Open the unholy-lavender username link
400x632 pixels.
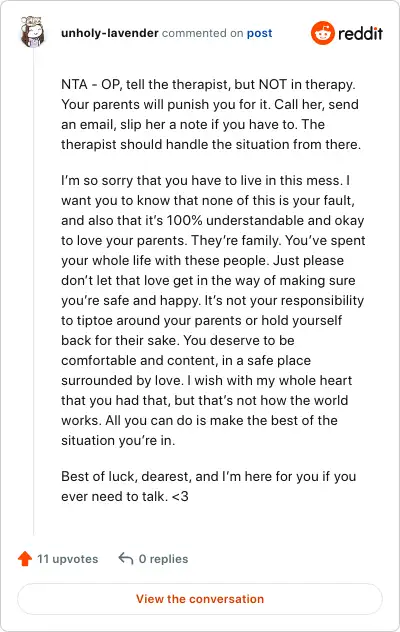coord(110,33)
